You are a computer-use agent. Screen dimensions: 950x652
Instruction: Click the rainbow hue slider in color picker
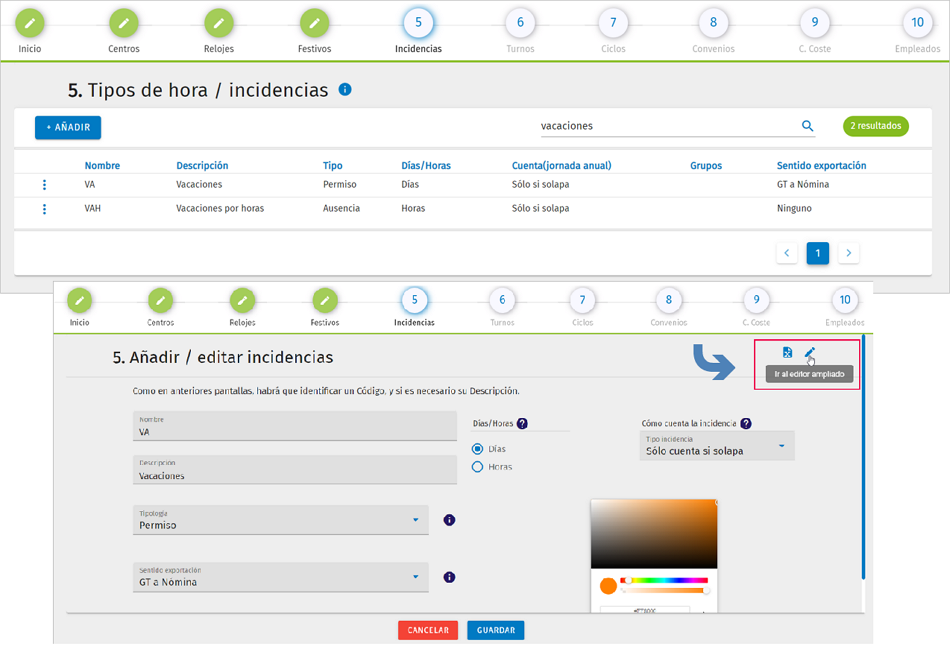pyautogui.click(x=663, y=580)
